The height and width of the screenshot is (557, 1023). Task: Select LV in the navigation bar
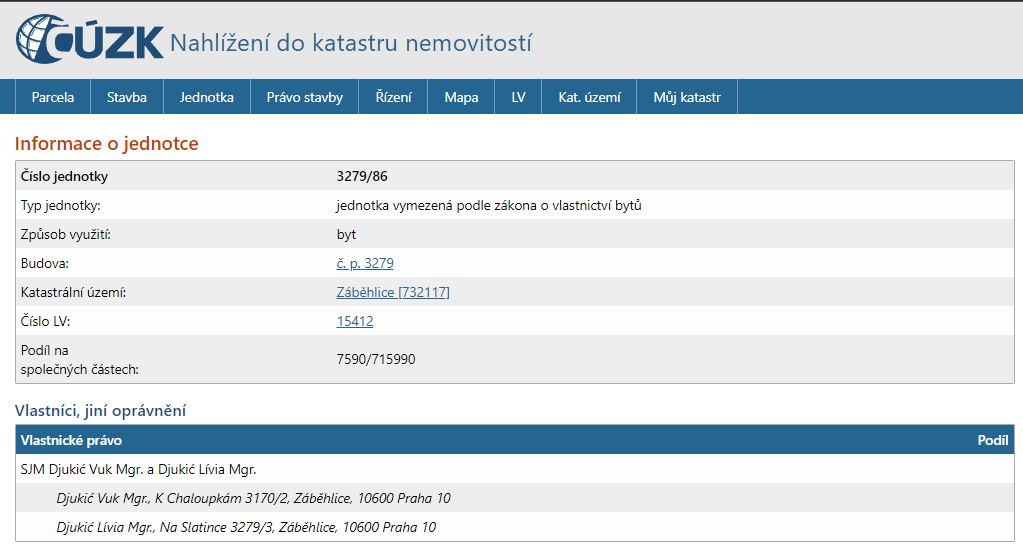pos(518,97)
